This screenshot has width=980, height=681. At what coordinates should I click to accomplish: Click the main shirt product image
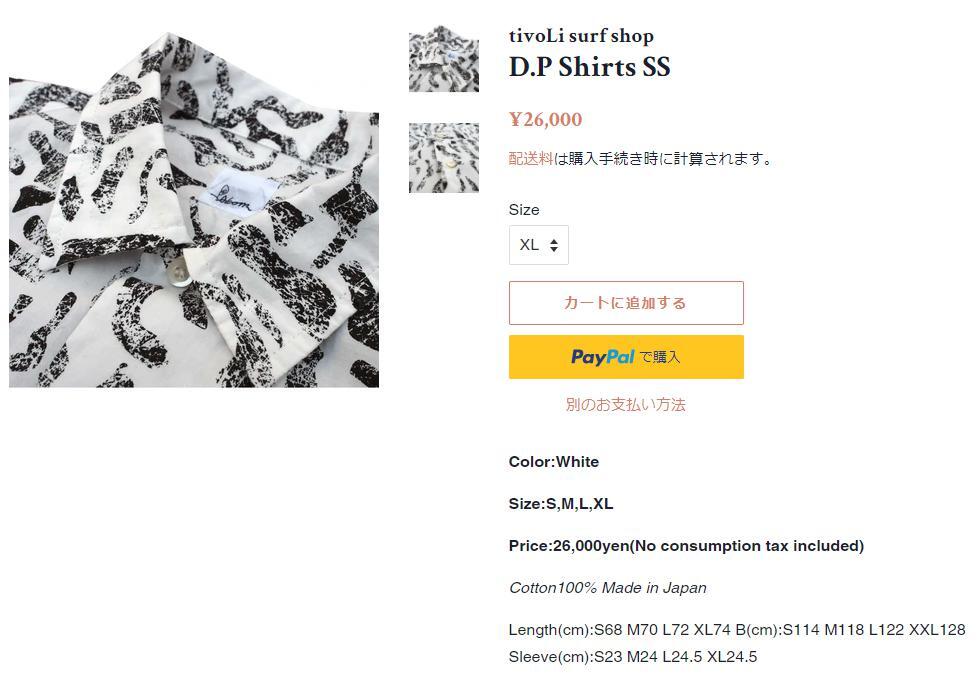click(194, 209)
